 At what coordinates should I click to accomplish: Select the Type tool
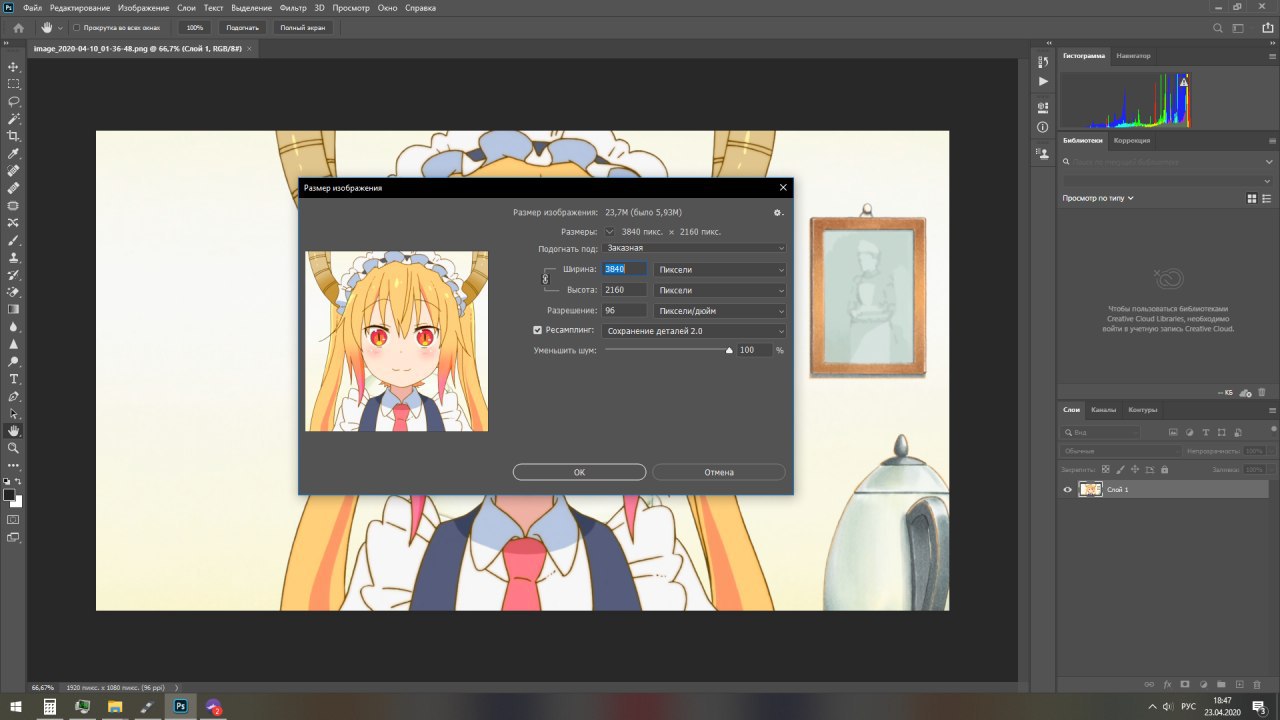coord(14,379)
